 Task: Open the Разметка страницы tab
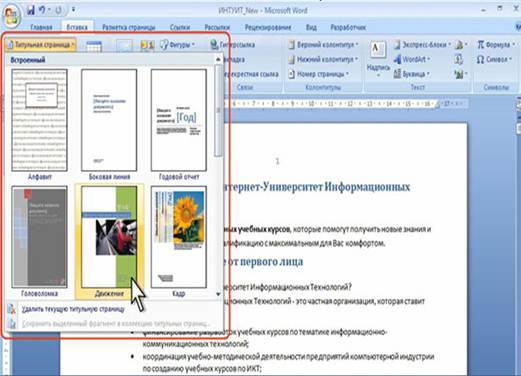point(129,27)
